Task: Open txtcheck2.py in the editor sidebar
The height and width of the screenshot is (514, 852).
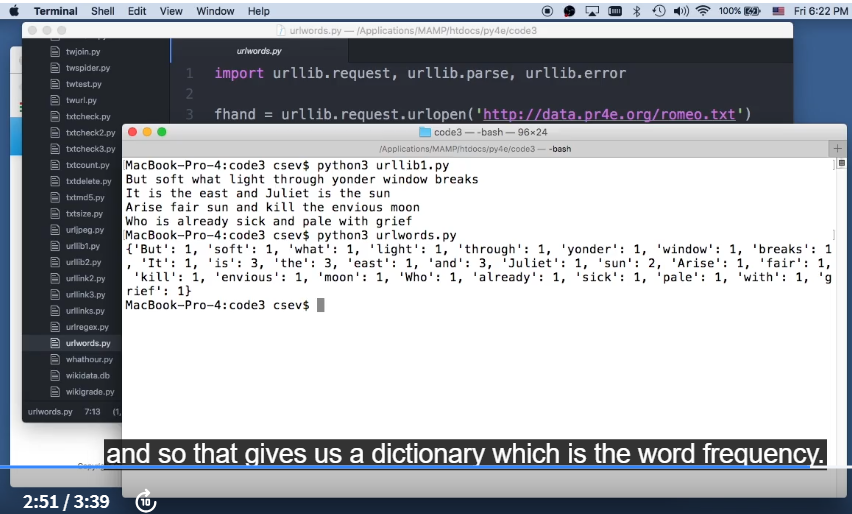Action: point(91,133)
